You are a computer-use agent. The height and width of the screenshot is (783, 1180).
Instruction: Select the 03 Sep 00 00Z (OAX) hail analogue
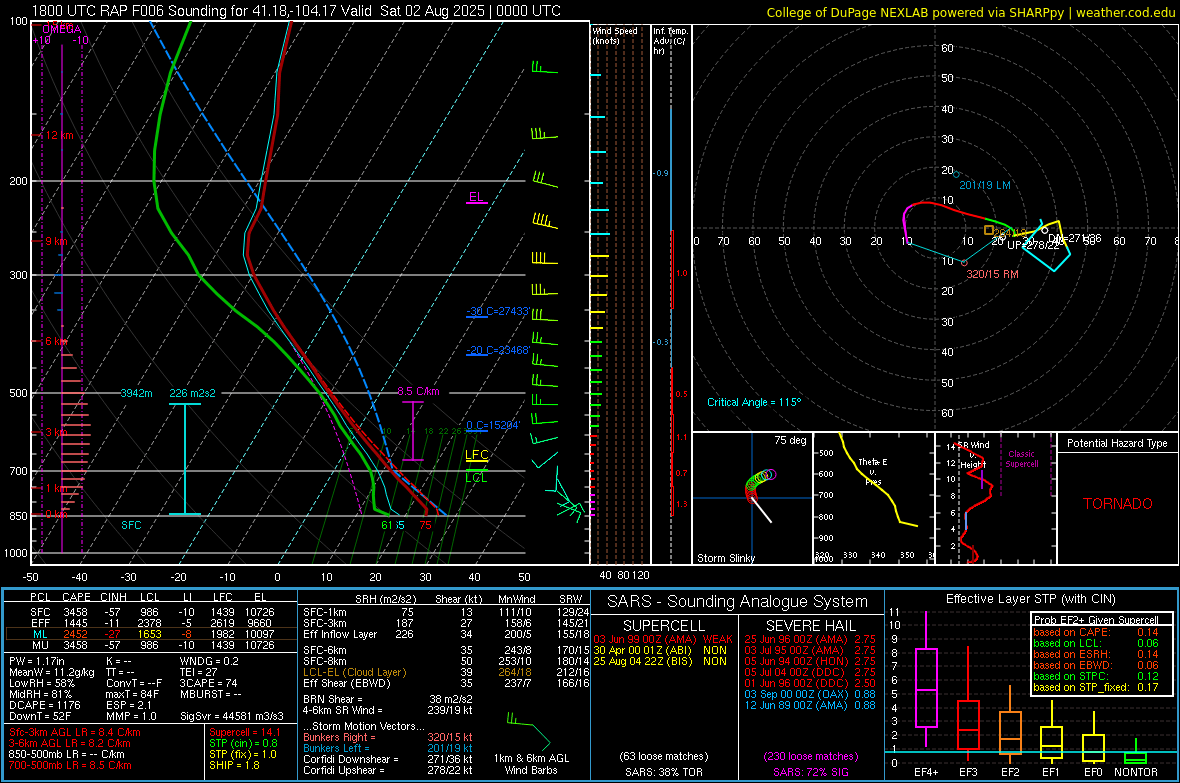pyautogui.click(x=810, y=694)
